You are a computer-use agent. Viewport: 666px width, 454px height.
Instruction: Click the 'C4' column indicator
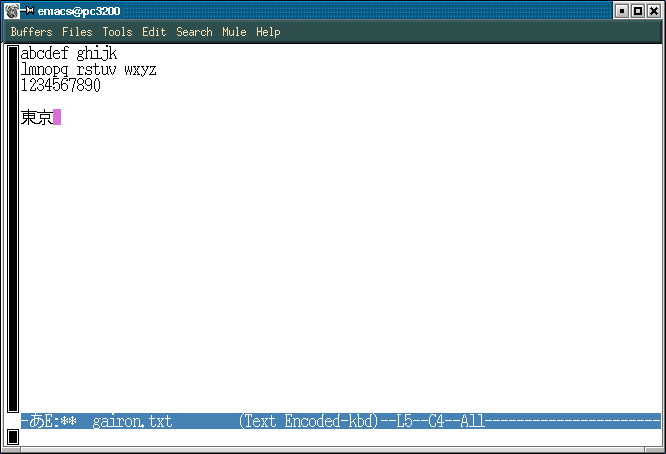point(436,421)
